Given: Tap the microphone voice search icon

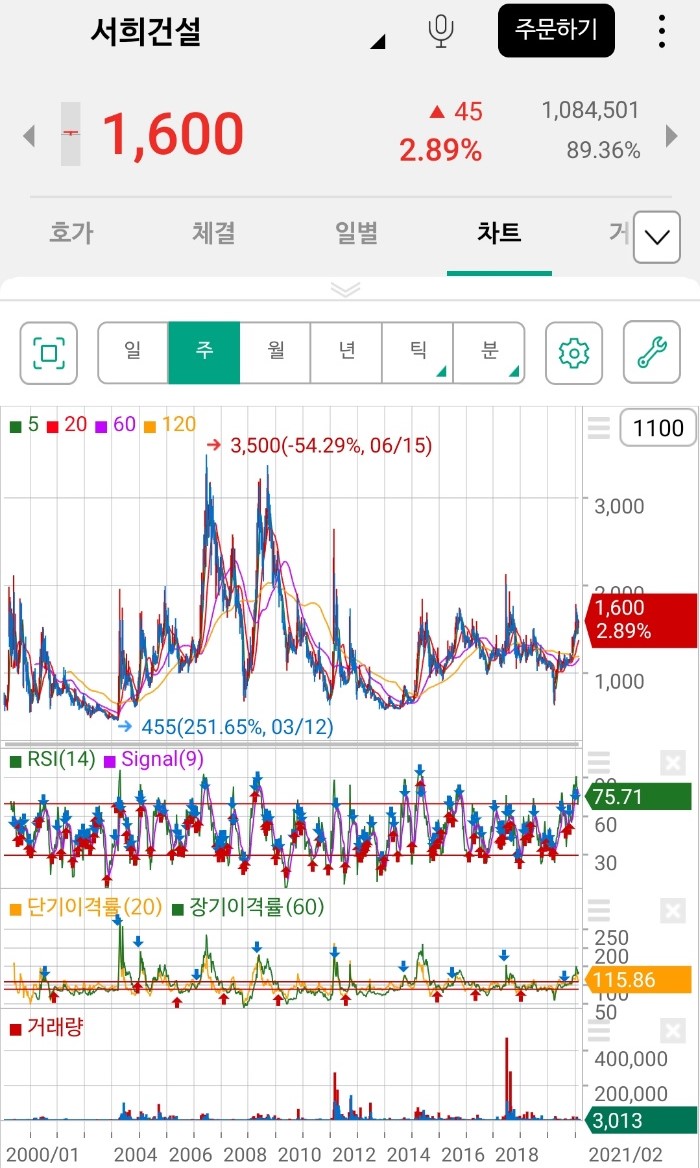Looking at the screenshot, I should tap(441, 31).
